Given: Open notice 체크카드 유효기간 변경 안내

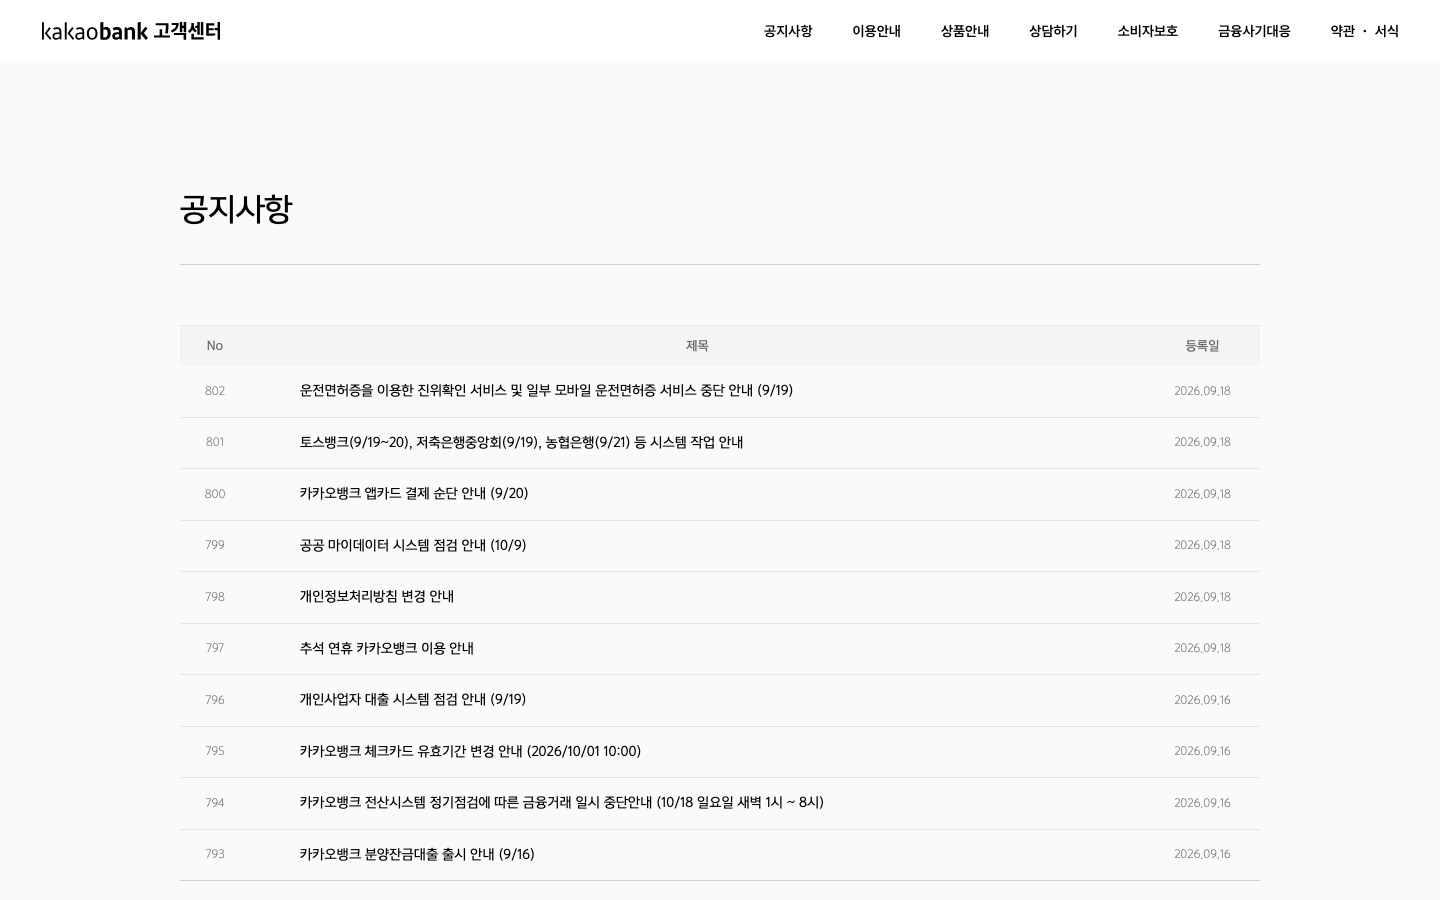Looking at the screenshot, I should click(x=470, y=751).
